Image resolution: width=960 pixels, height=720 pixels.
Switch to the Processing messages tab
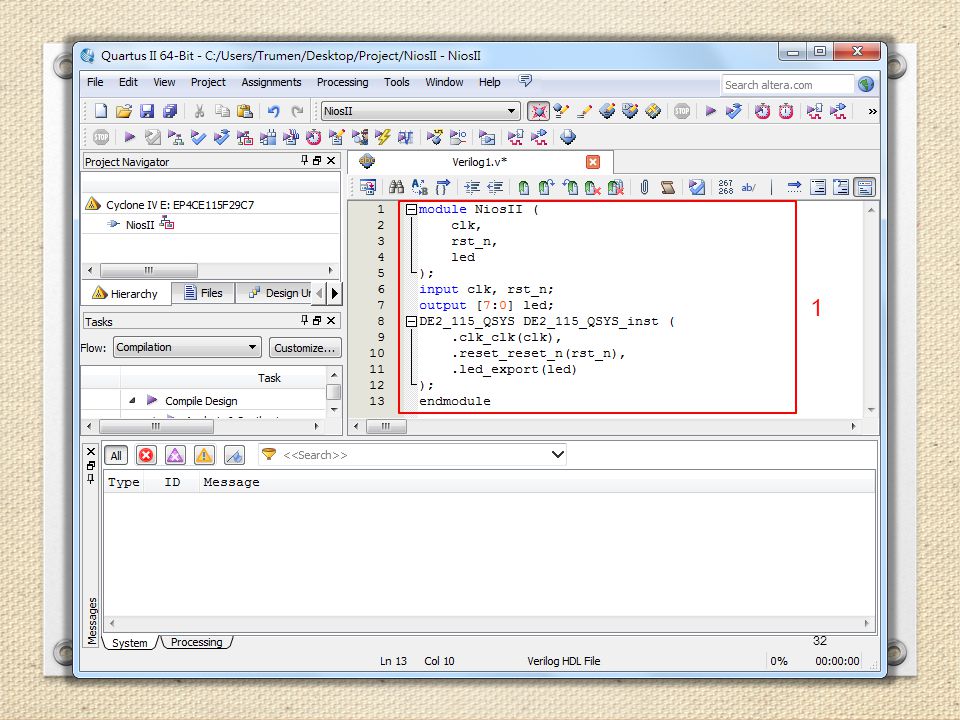coord(196,642)
